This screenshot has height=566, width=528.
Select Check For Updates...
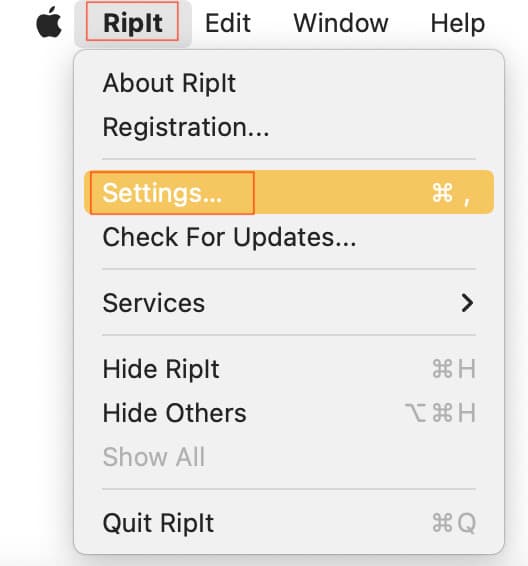[x=289, y=237]
